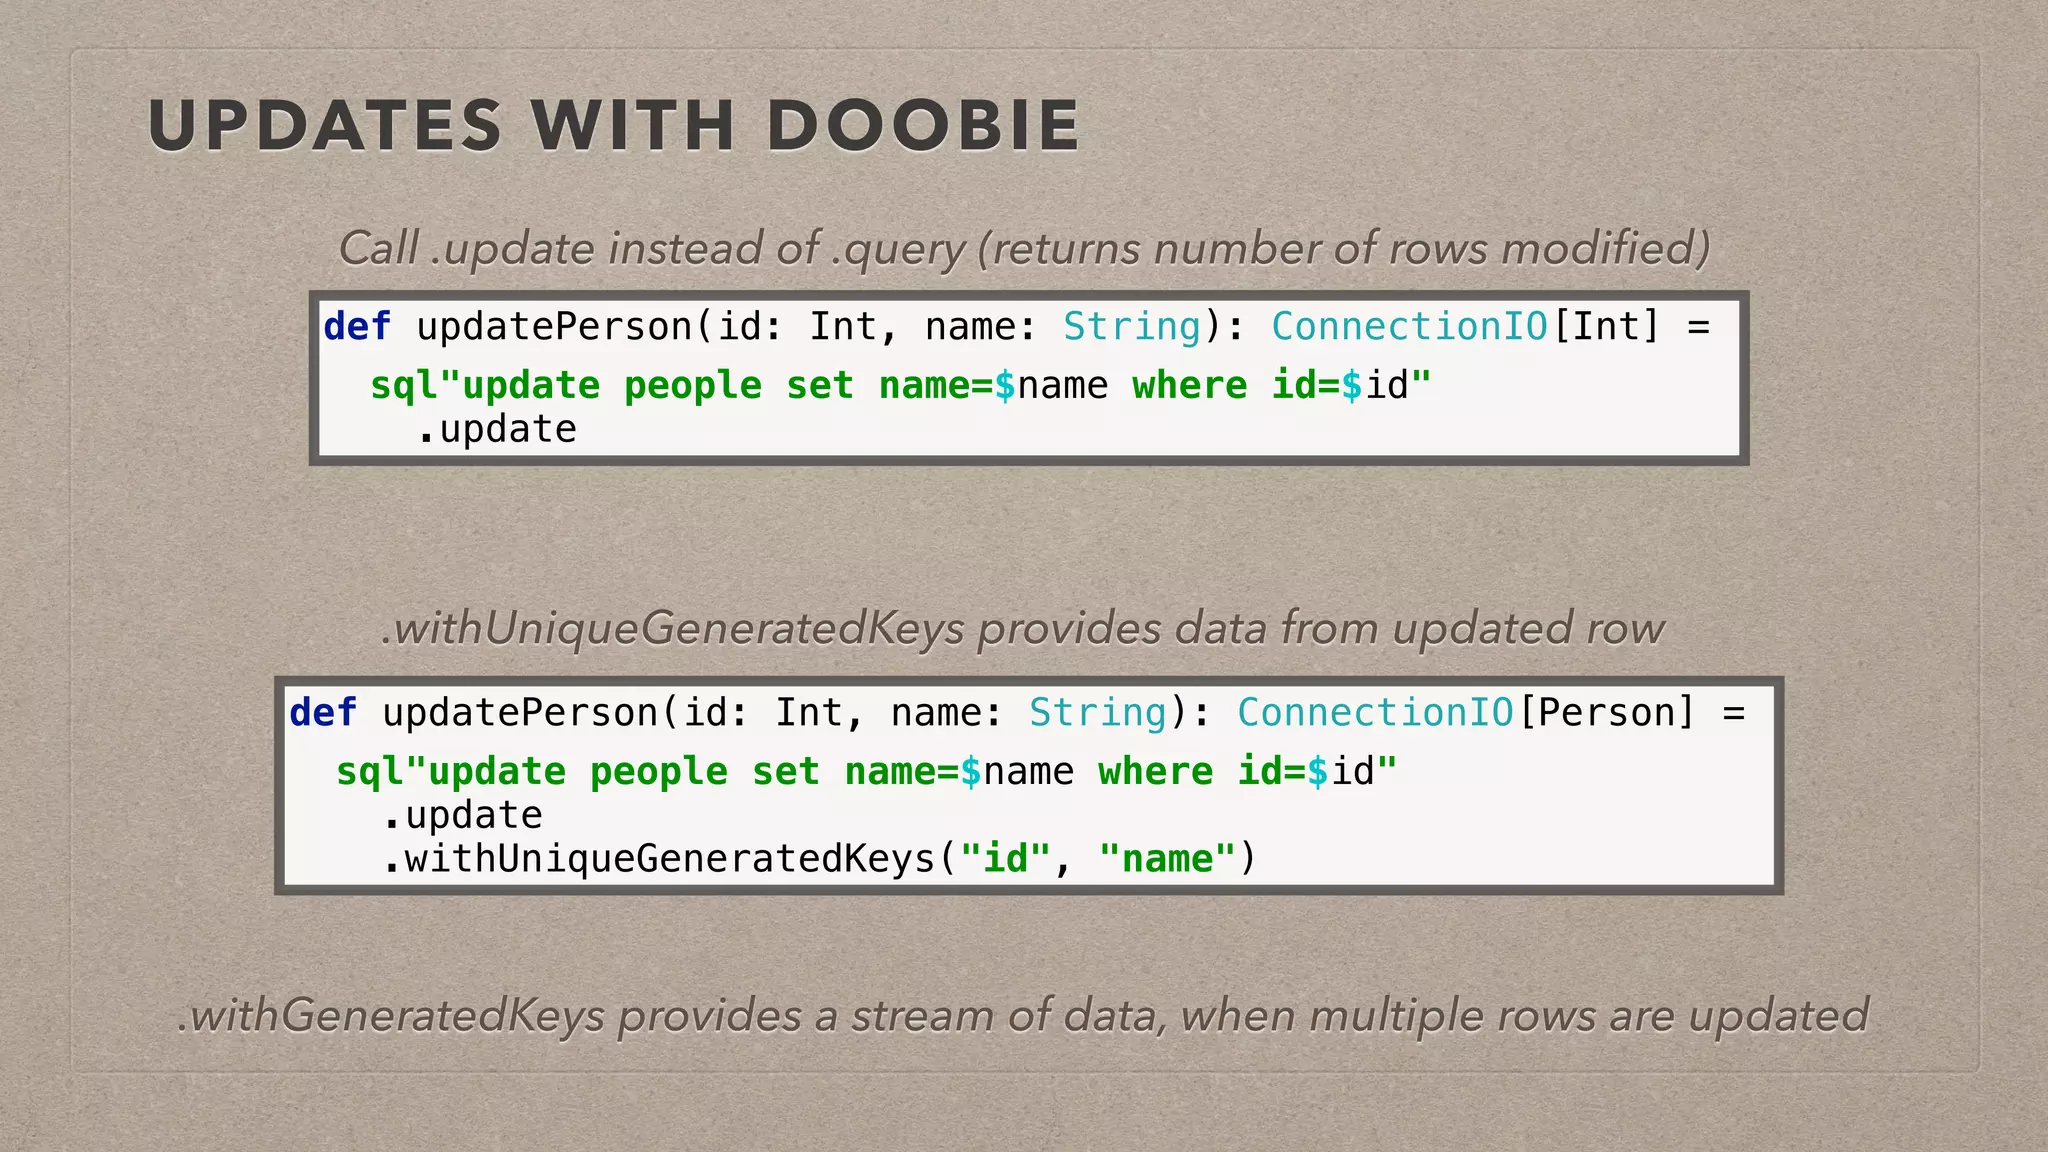Click 'sql"update people' in first code block

[x=565, y=386]
